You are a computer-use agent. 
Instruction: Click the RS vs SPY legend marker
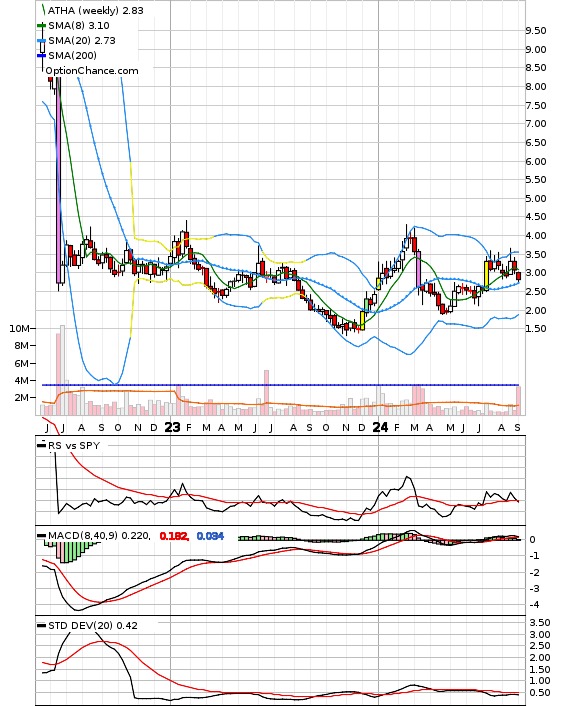pyautogui.click(x=41, y=445)
